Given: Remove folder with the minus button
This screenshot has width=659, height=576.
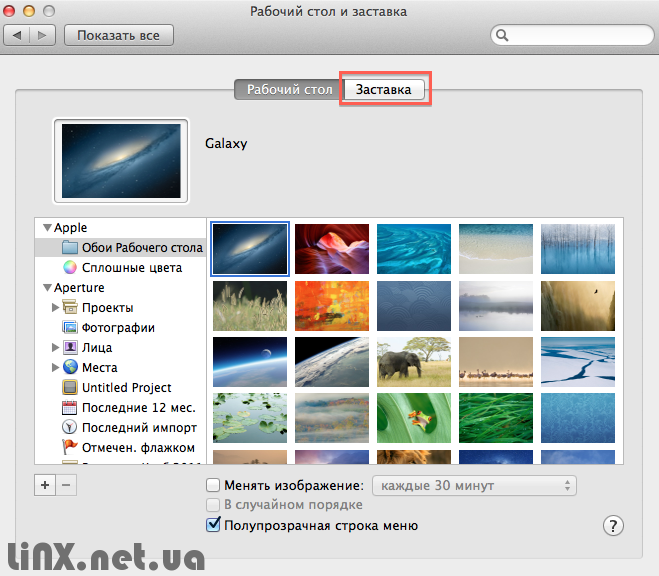Looking at the screenshot, I should click(x=66, y=485).
